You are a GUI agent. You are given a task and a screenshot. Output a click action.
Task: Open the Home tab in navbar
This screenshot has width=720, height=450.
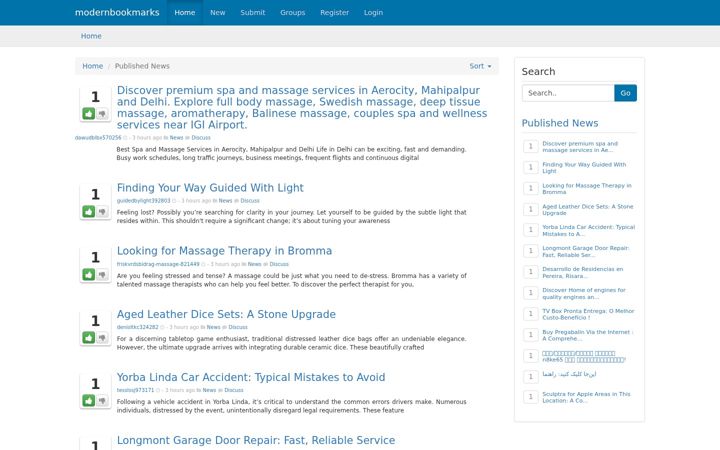coord(185,12)
